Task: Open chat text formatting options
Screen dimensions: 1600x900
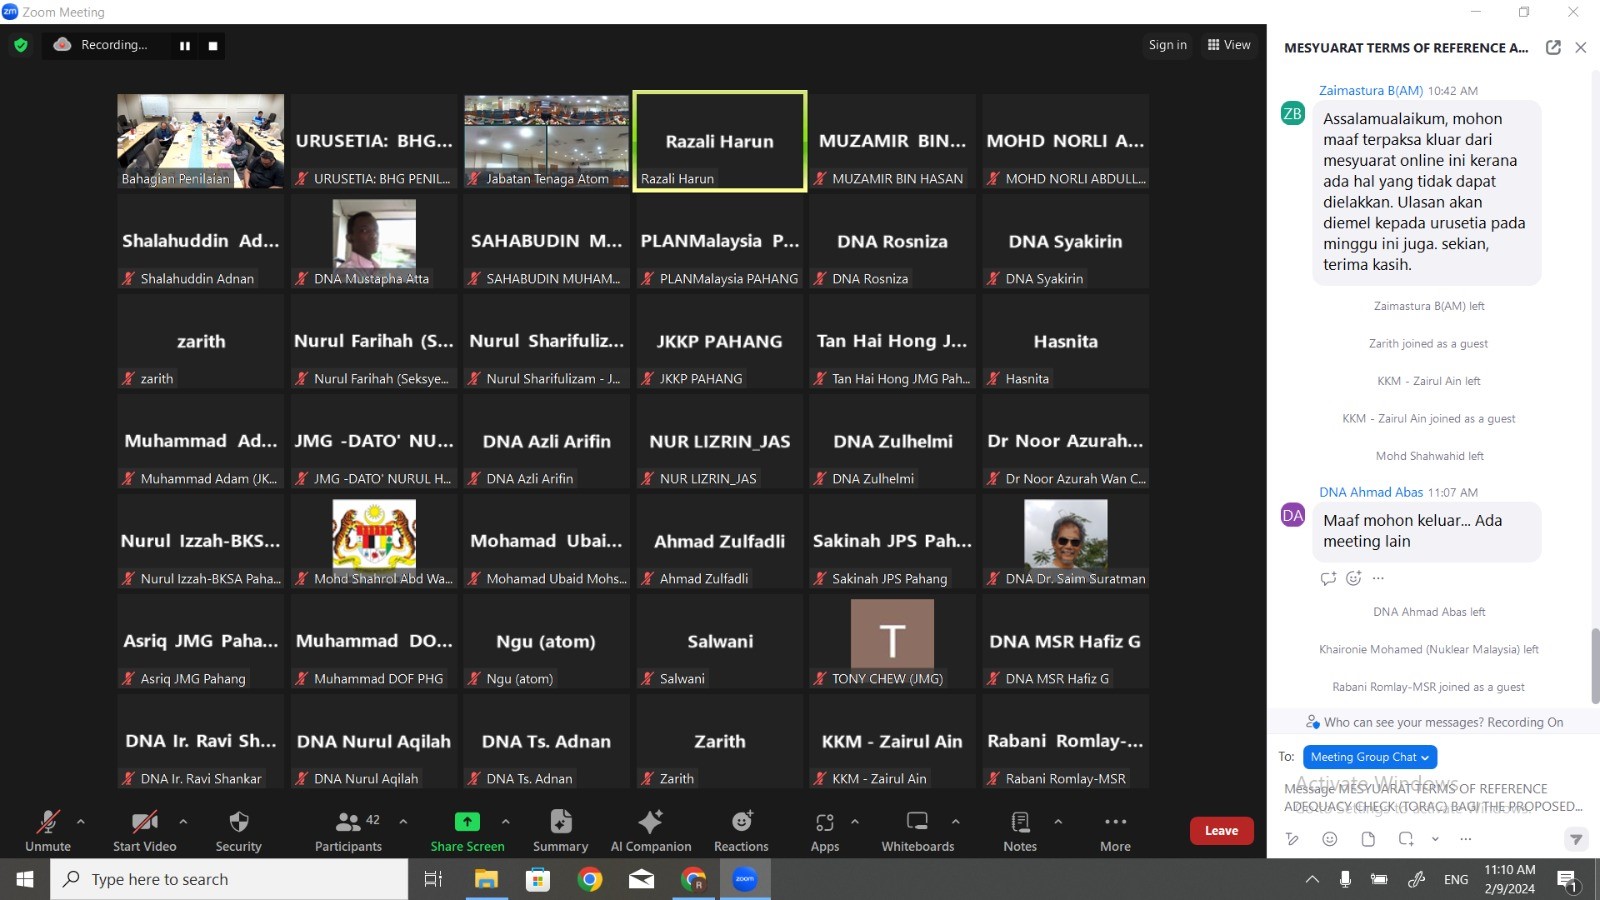Action: pyautogui.click(x=1293, y=839)
